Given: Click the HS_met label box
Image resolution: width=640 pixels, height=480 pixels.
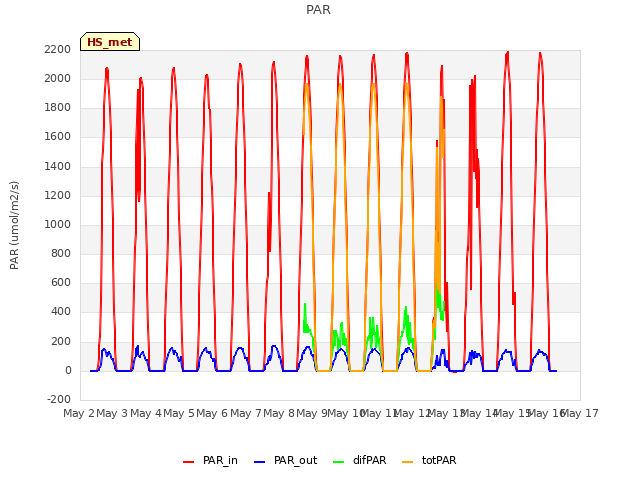Looking at the screenshot, I should coord(110,42).
